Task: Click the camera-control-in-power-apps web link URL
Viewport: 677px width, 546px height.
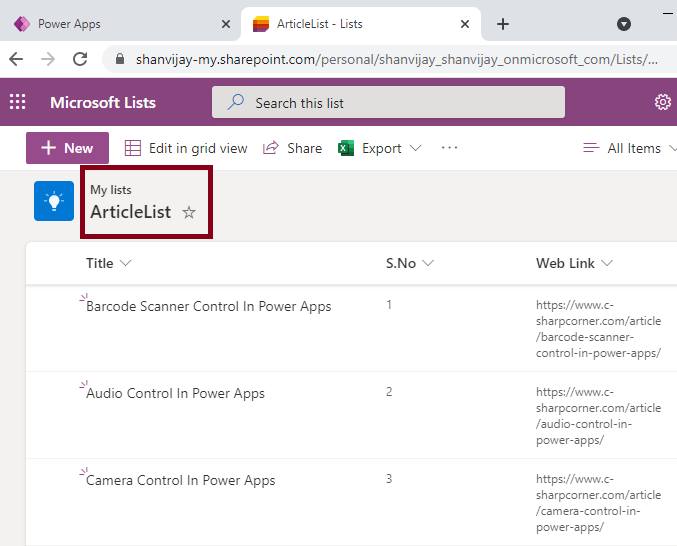Action: (x=598, y=503)
